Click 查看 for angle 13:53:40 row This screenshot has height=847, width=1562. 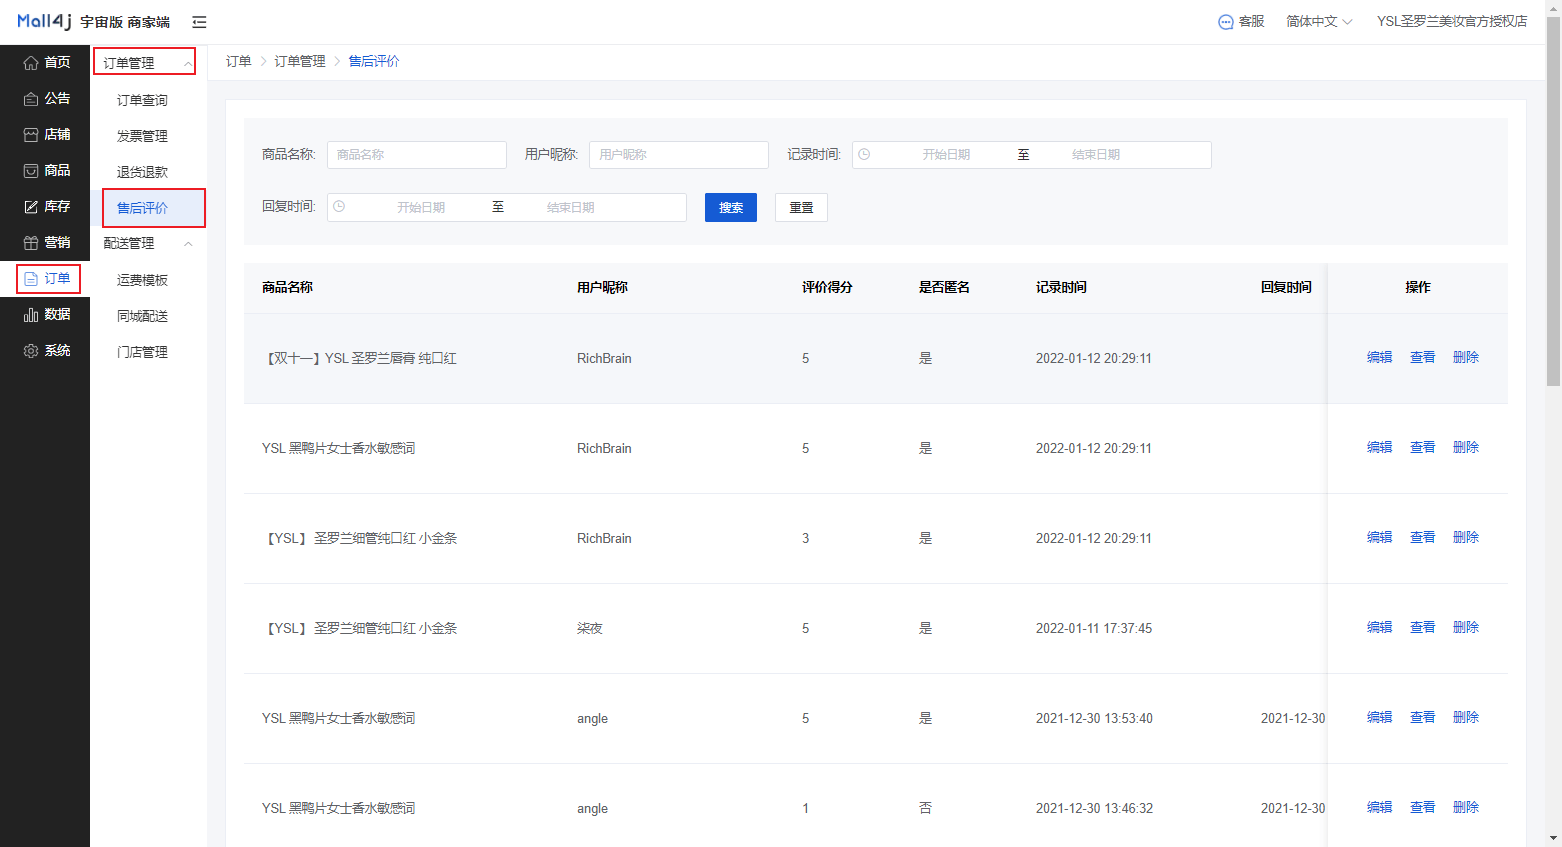click(x=1423, y=718)
